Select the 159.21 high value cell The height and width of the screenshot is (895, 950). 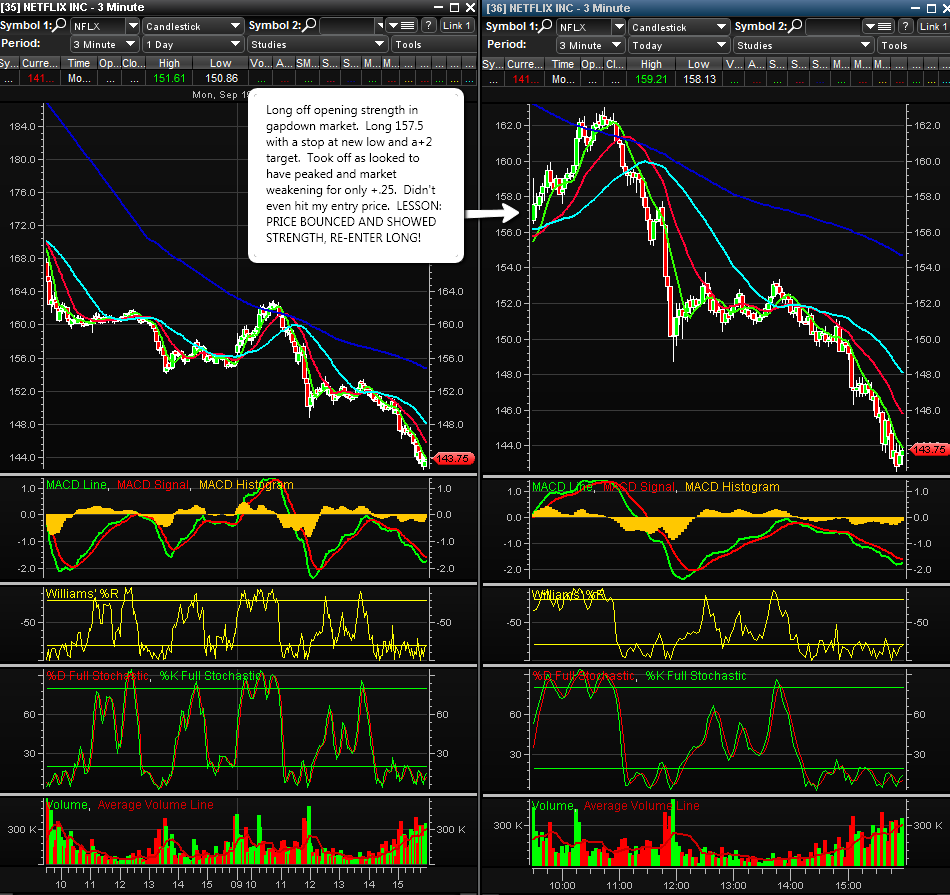pyautogui.click(x=651, y=79)
